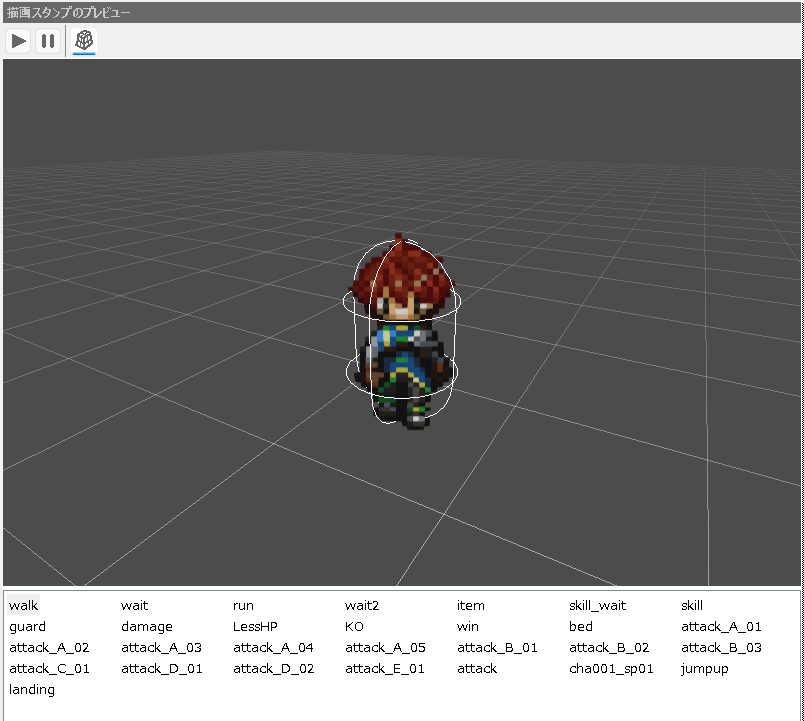Select the attack_C_01 motion
804x721 pixels.
pos(49,668)
